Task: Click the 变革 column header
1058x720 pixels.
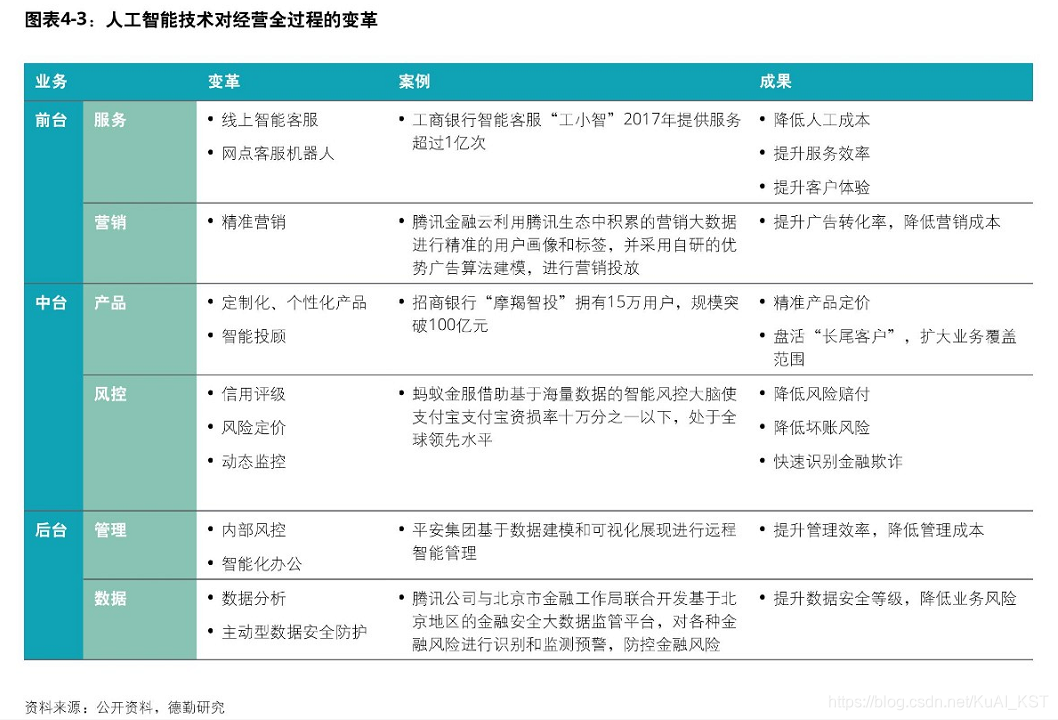Action: [x=221, y=82]
